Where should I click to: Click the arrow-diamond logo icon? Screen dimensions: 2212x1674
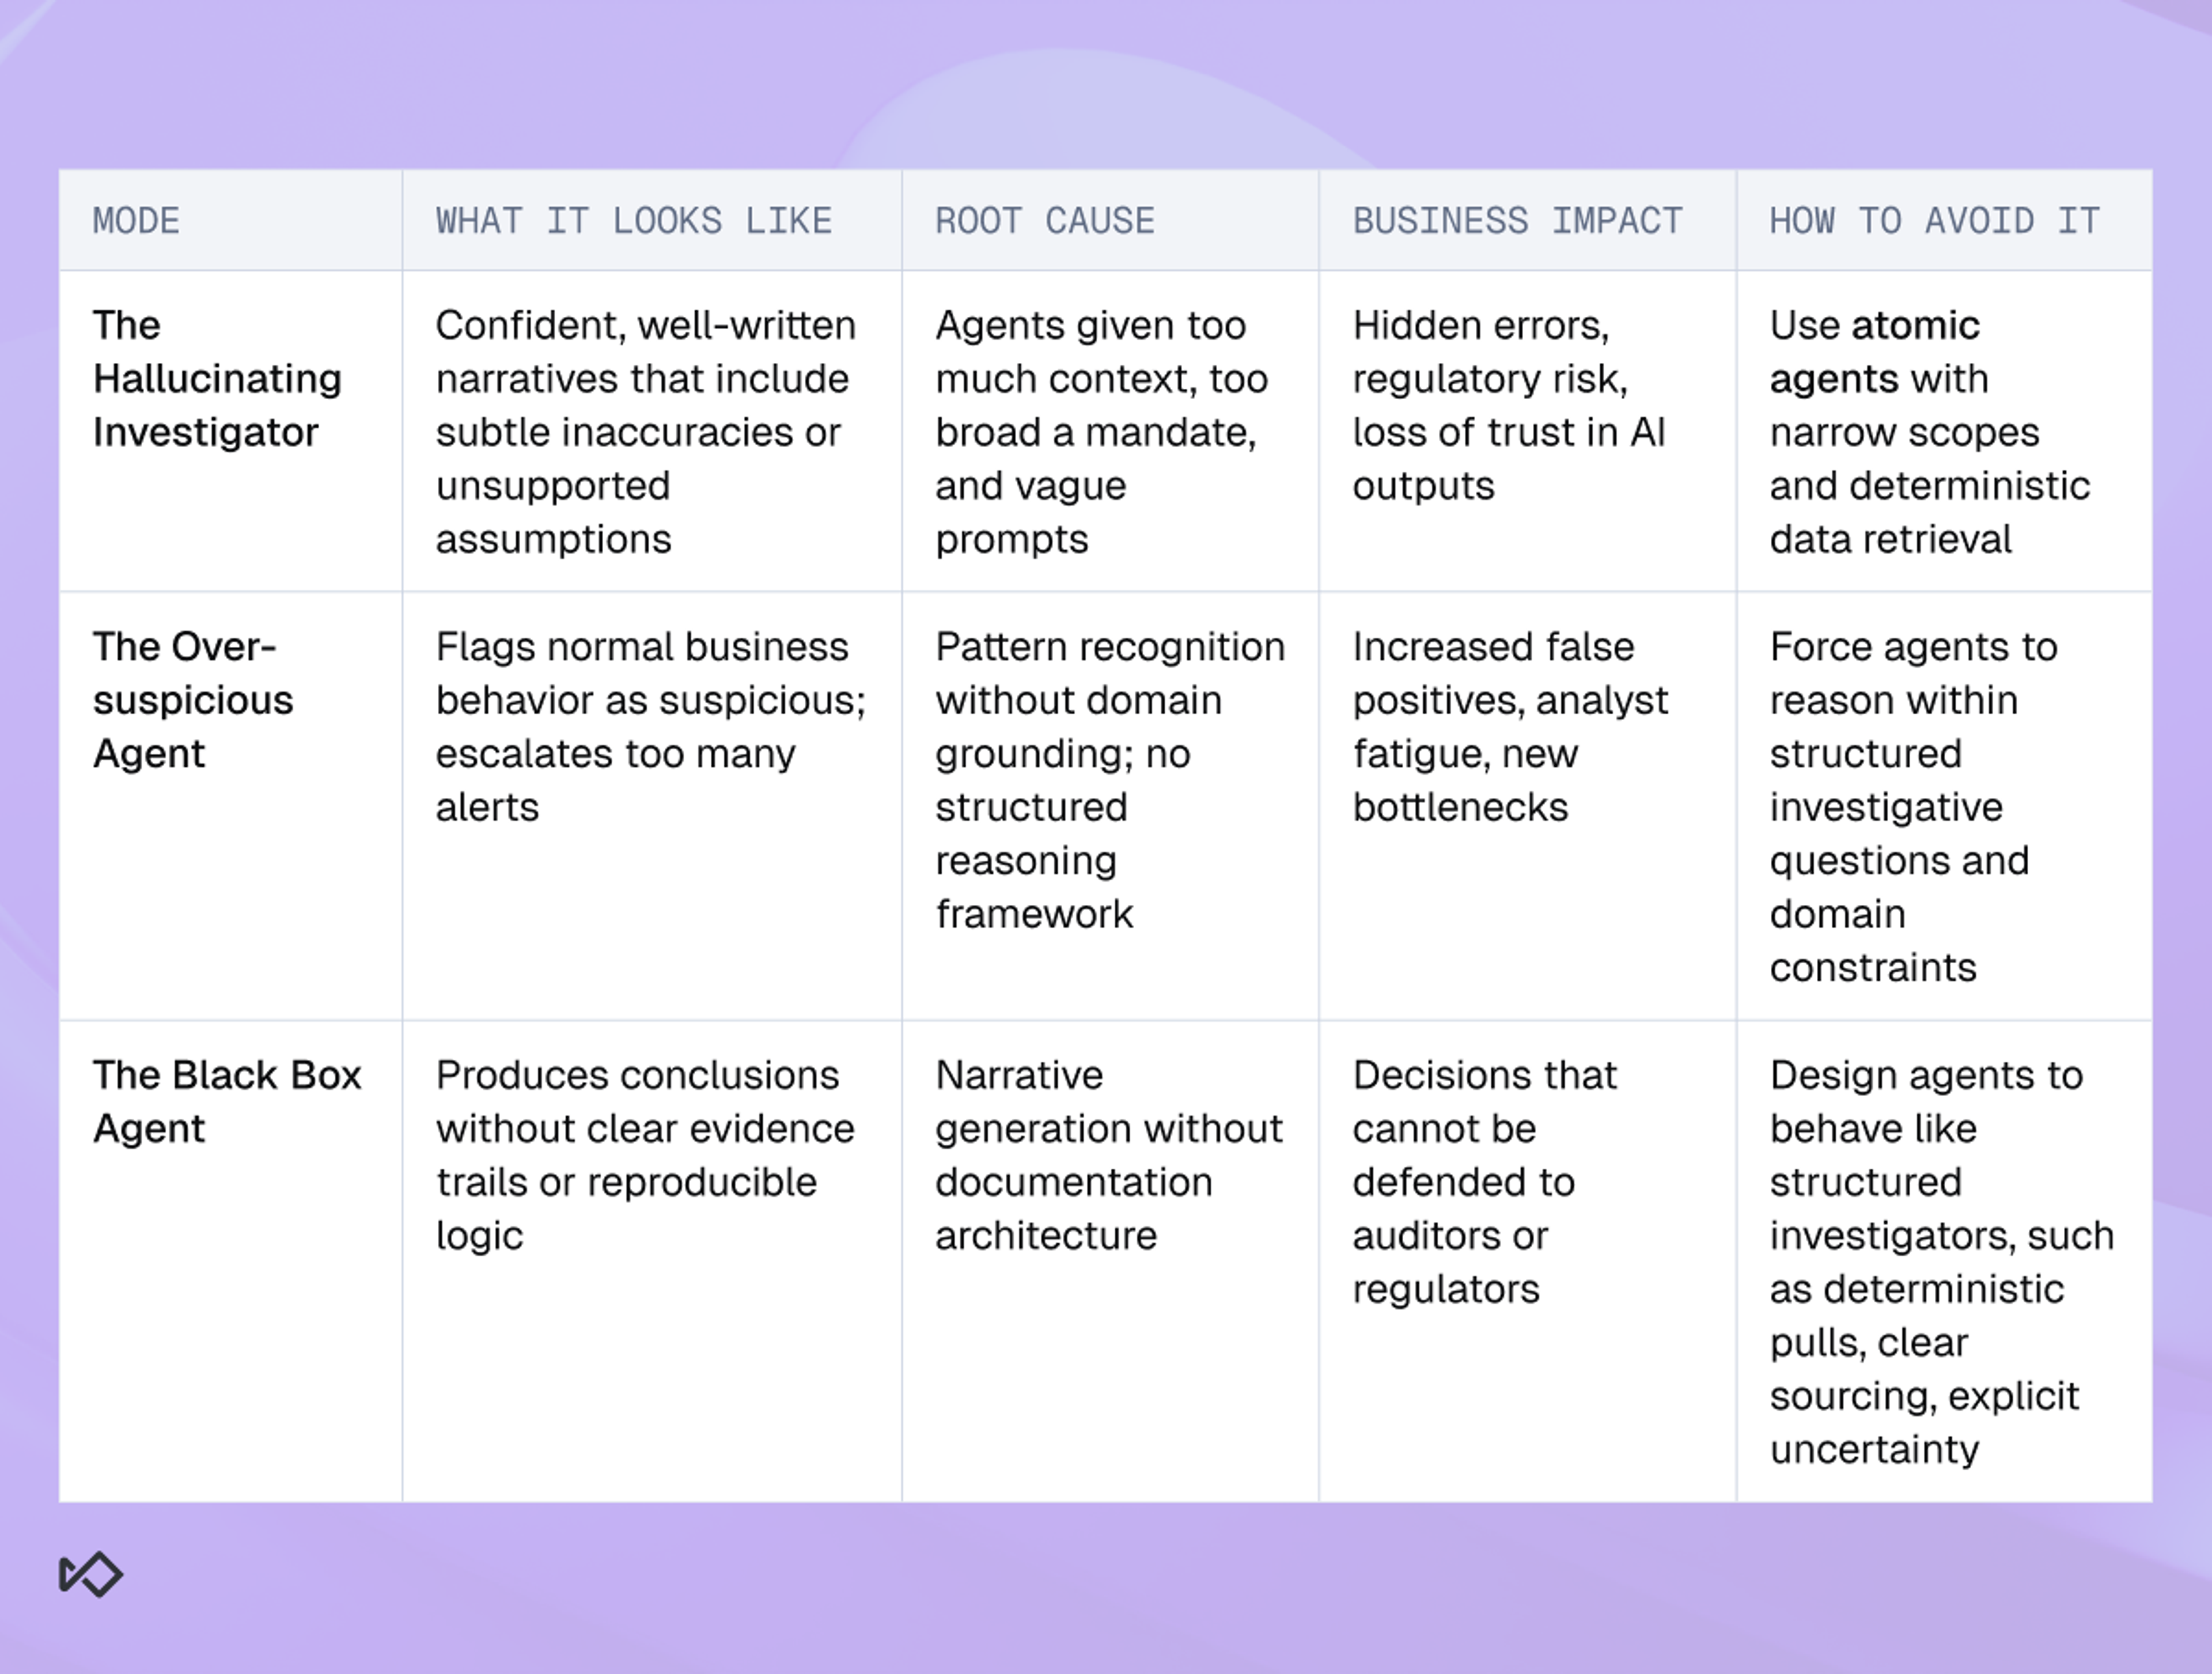[x=91, y=1574]
